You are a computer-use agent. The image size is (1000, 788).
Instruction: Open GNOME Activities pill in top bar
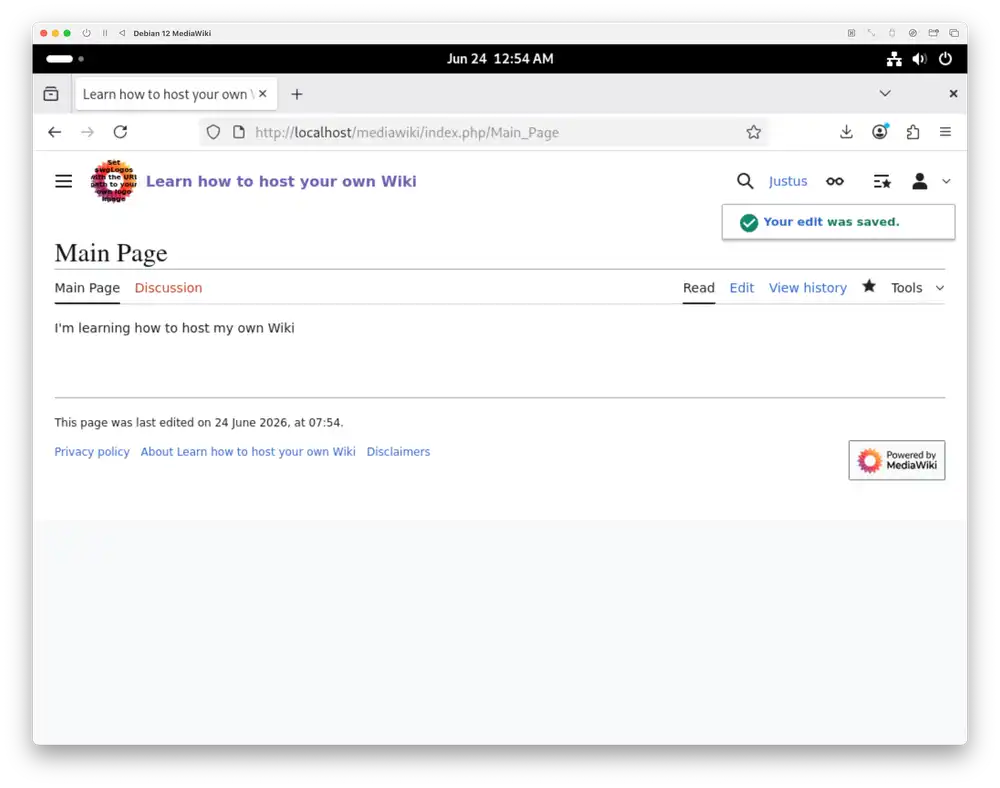click(x=59, y=59)
